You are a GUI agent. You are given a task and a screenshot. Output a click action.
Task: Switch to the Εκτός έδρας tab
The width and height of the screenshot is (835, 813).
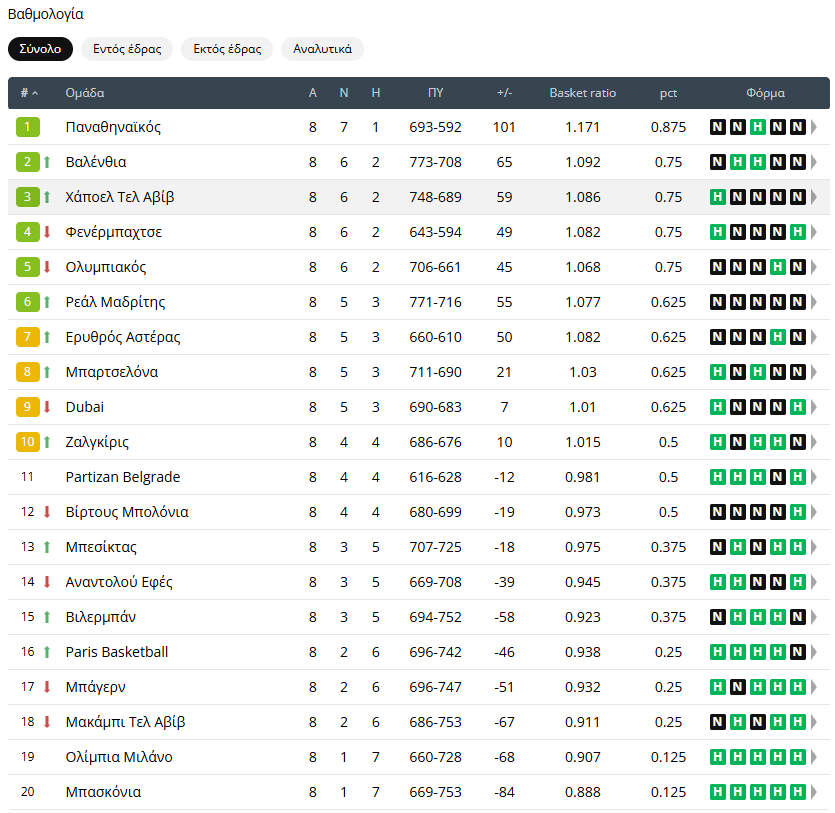(x=227, y=49)
